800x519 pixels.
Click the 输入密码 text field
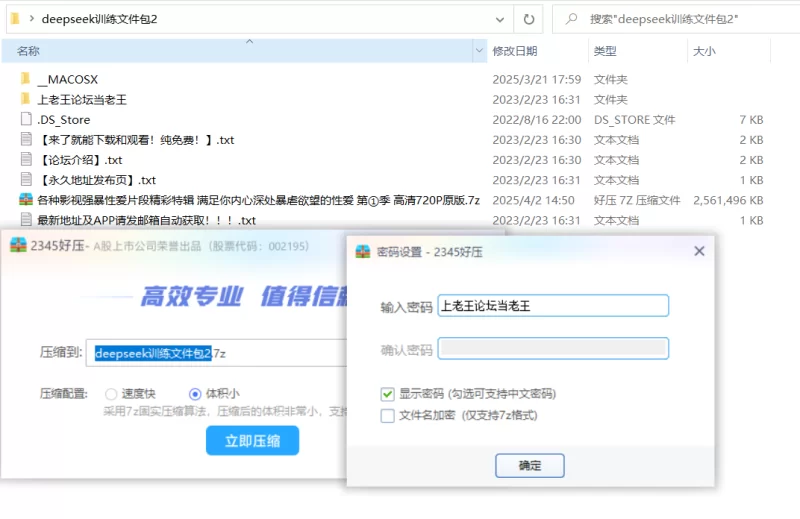click(x=553, y=306)
